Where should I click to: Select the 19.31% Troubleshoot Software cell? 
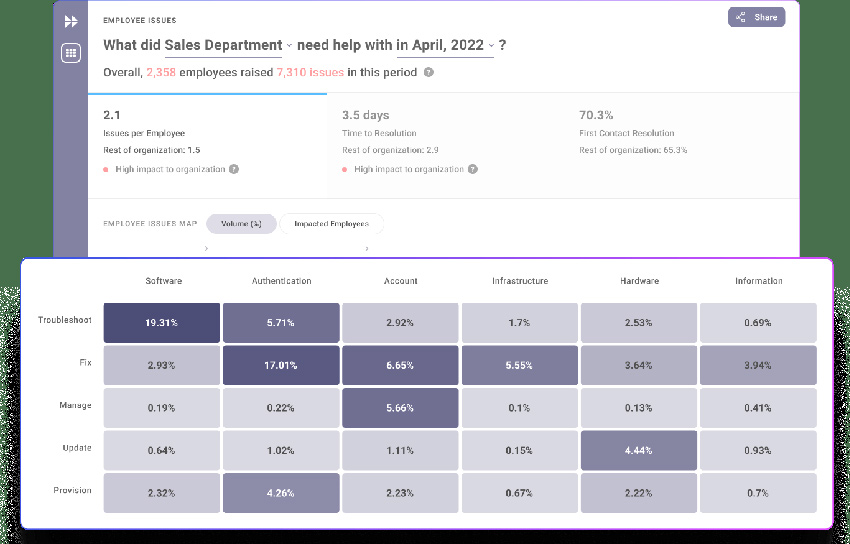[162, 323]
